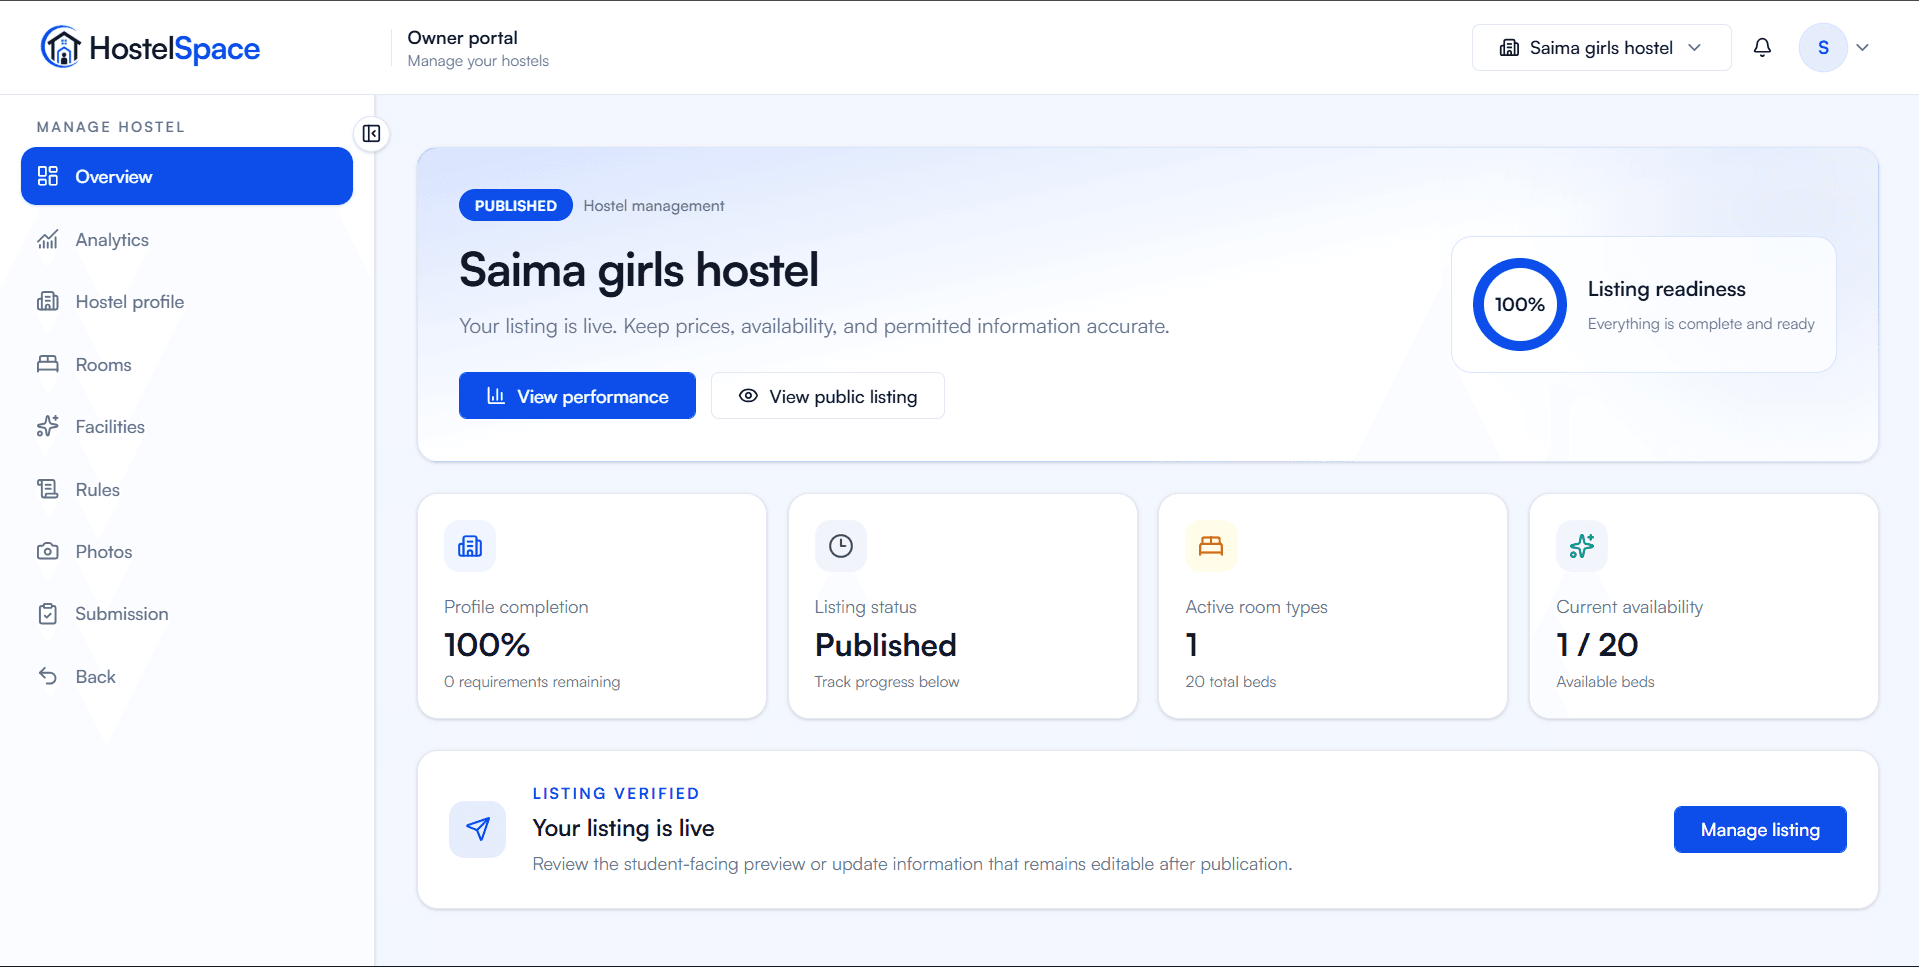Click Back in the sidebar
This screenshot has width=1919, height=967.
click(187, 677)
